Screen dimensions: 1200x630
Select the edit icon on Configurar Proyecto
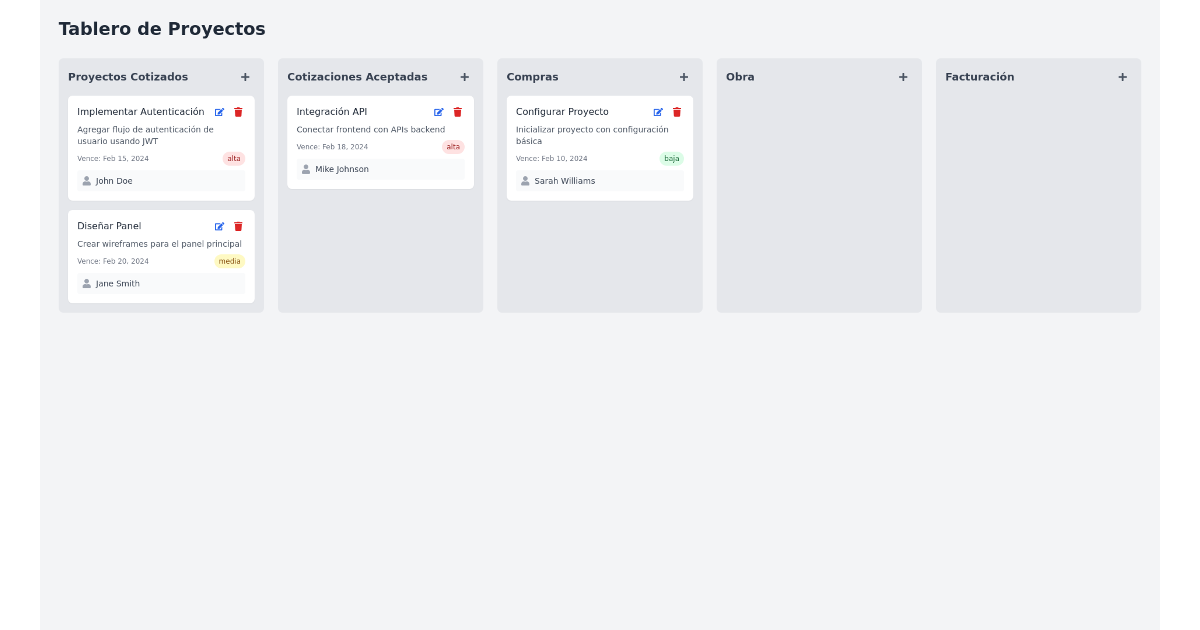pyautogui.click(x=658, y=112)
